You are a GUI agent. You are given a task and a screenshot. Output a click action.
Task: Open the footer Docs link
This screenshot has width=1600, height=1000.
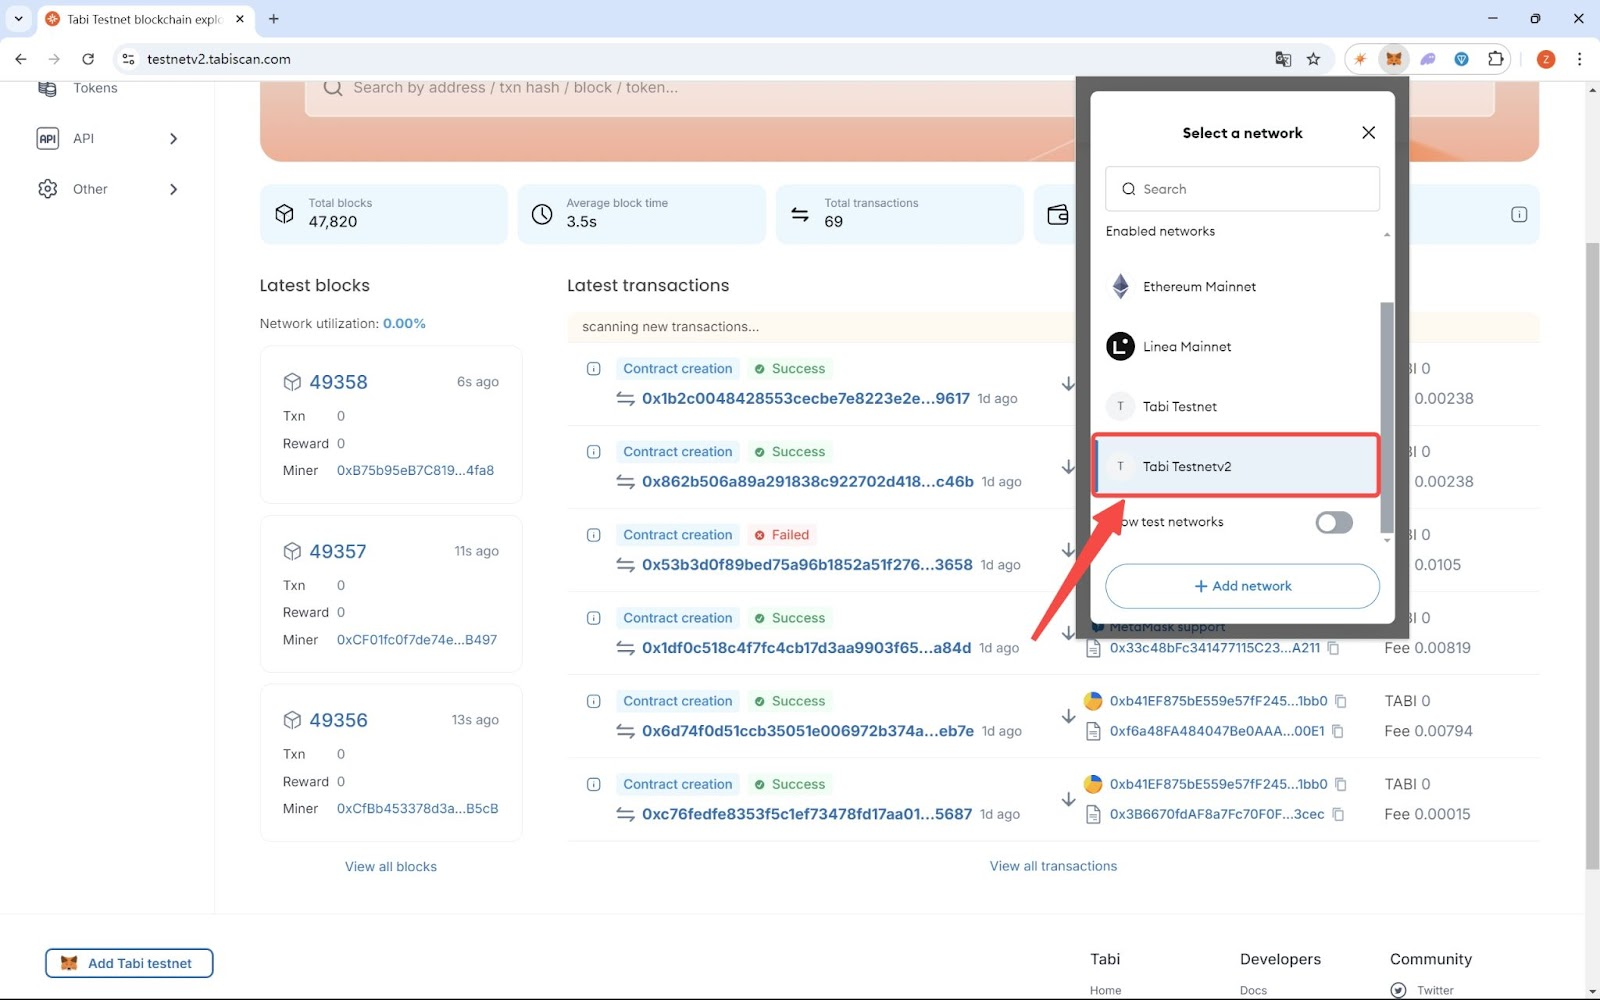tap(1253, 990)
